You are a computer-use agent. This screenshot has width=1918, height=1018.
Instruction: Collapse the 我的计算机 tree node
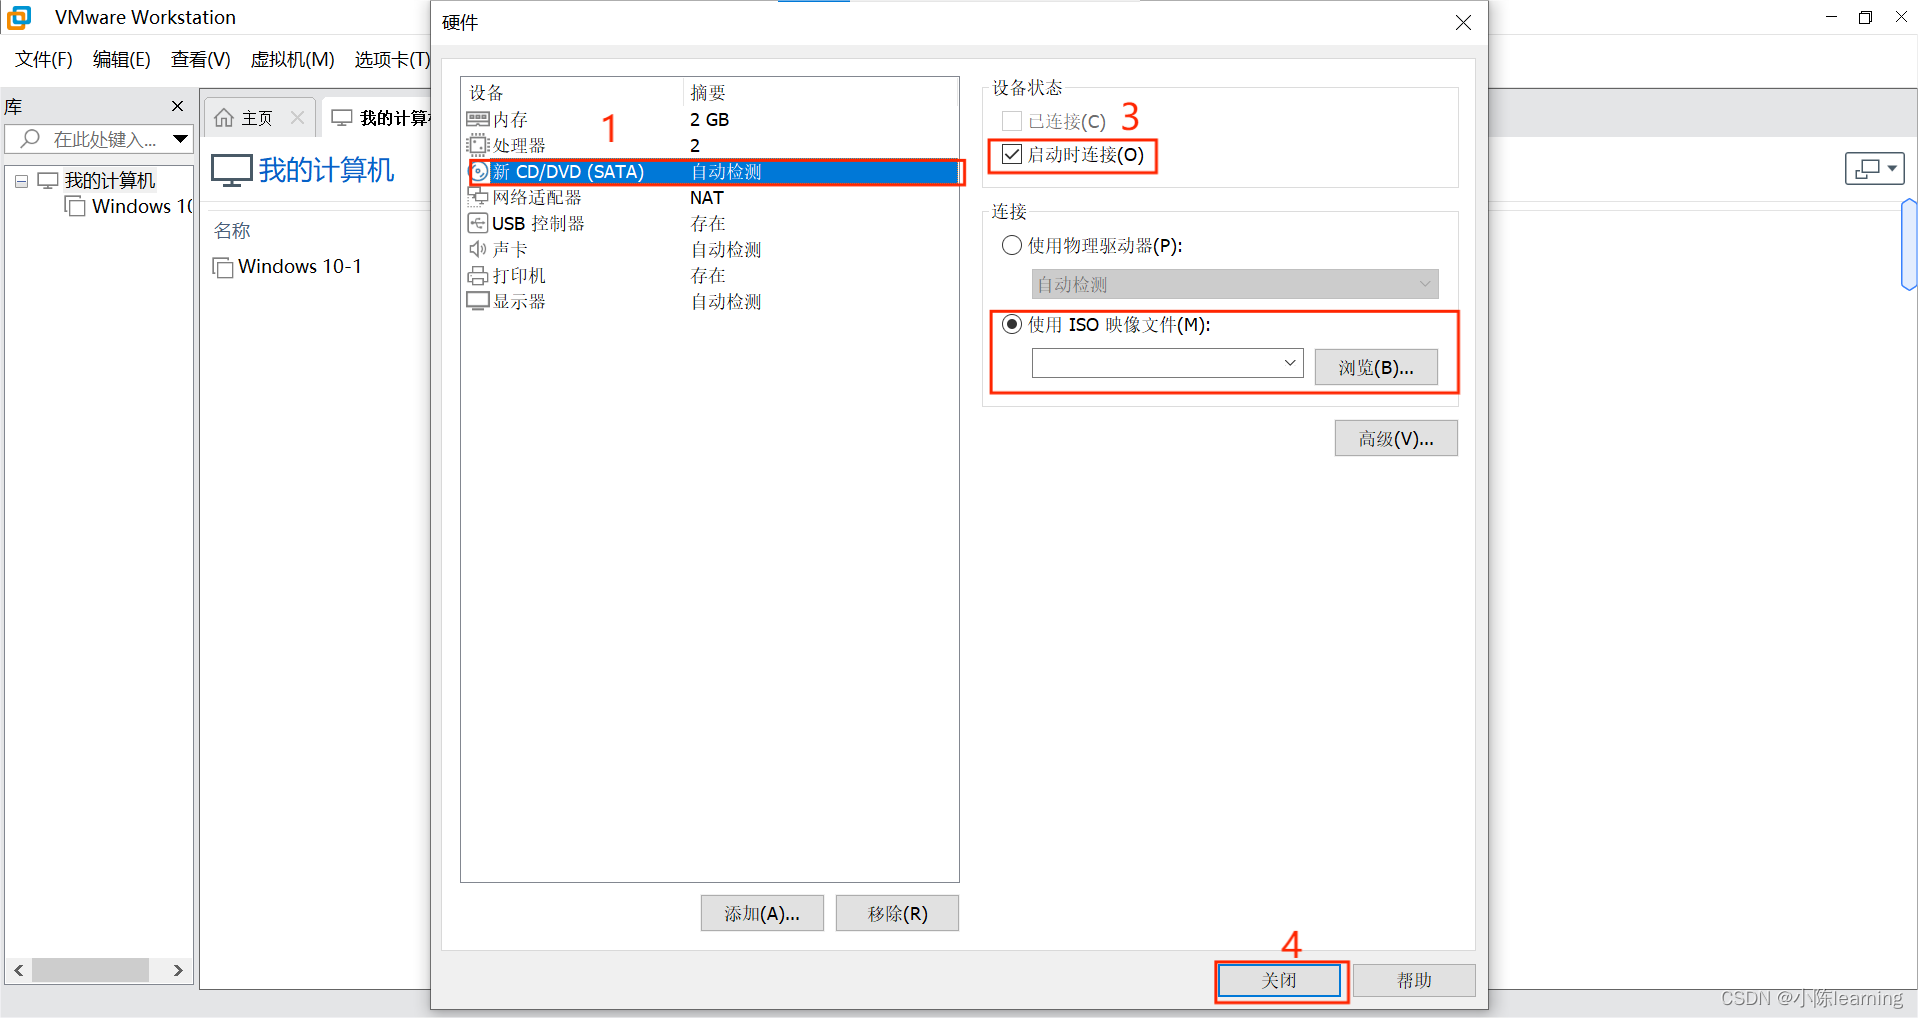point(21,181)
